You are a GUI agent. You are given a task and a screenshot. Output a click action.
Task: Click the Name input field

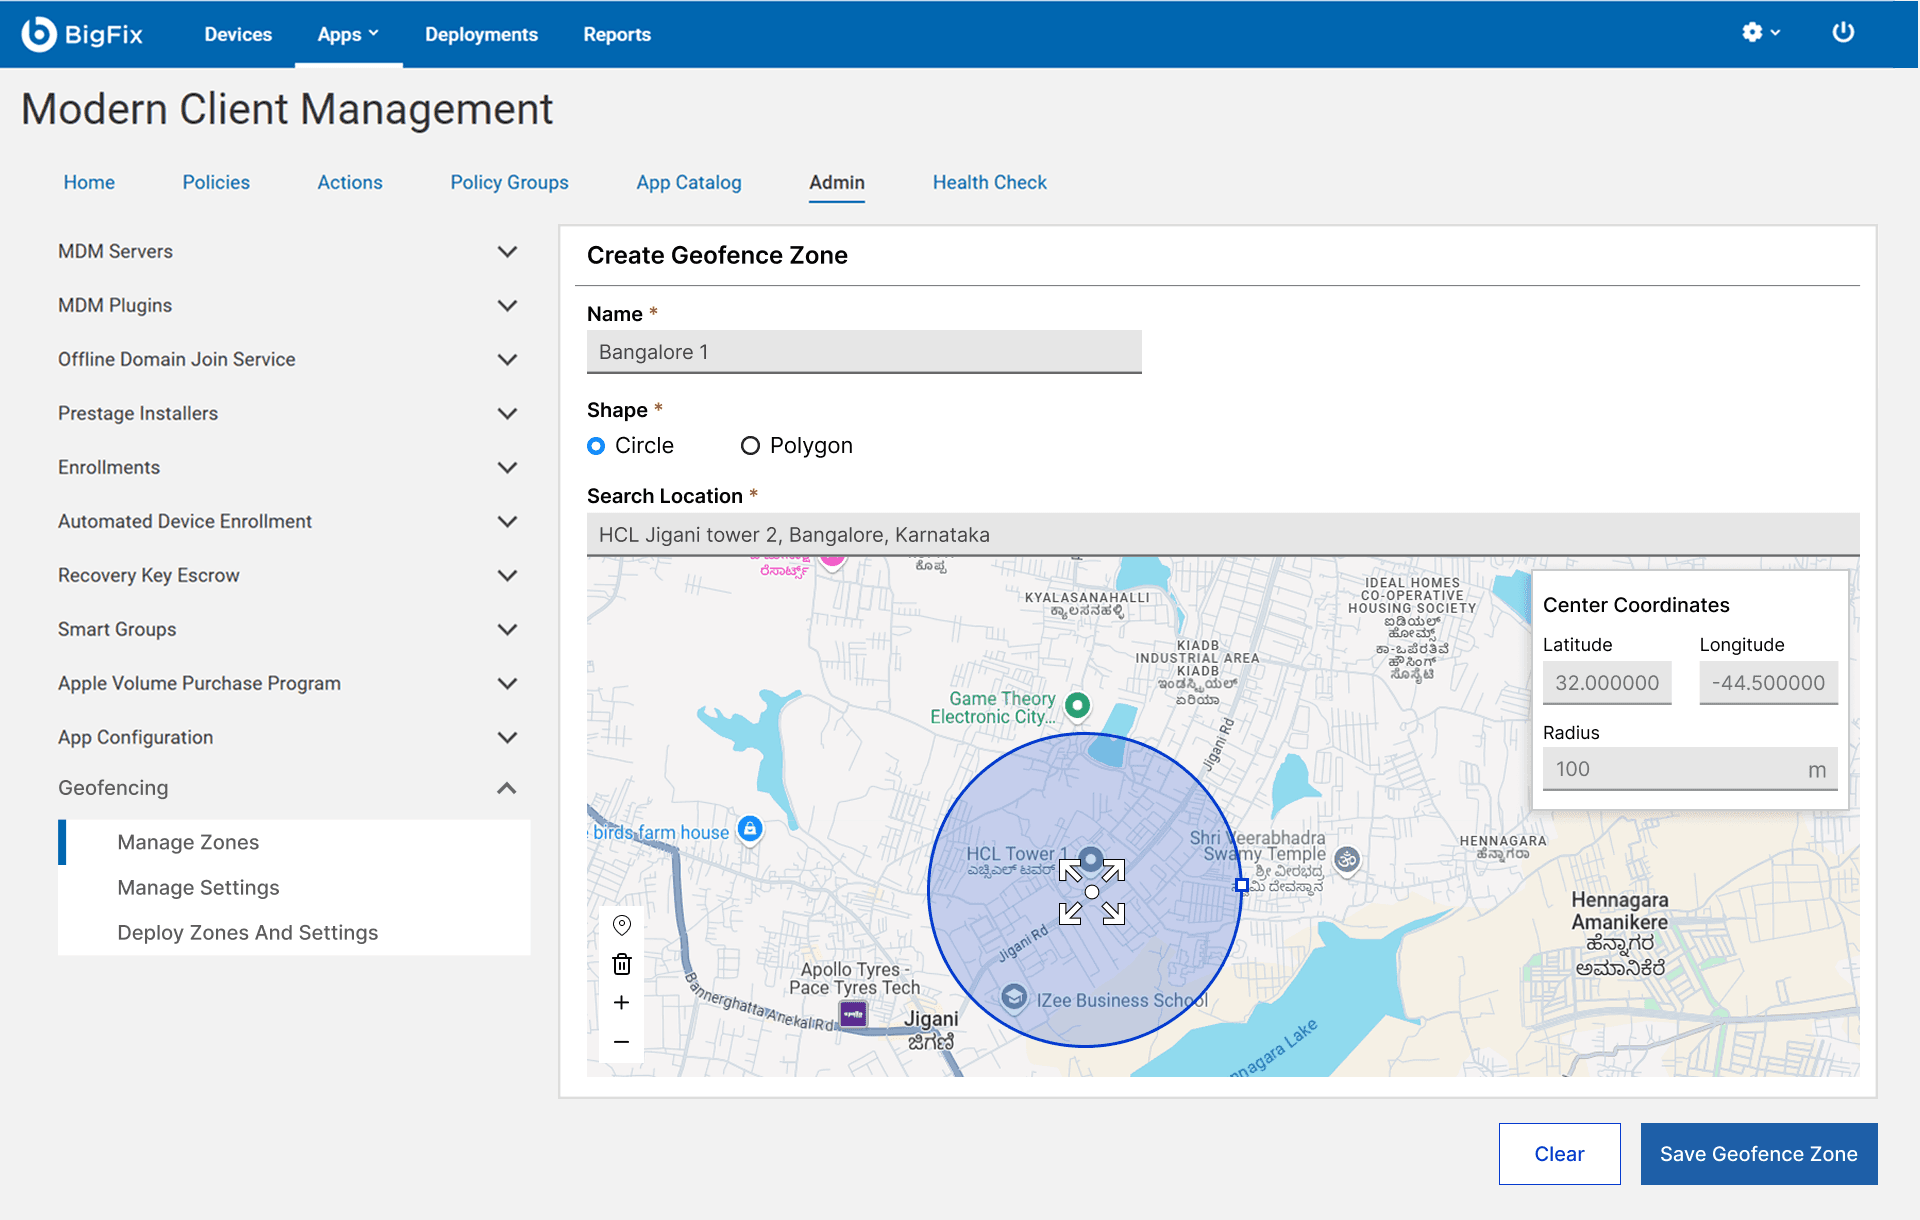tap(864, 352)
